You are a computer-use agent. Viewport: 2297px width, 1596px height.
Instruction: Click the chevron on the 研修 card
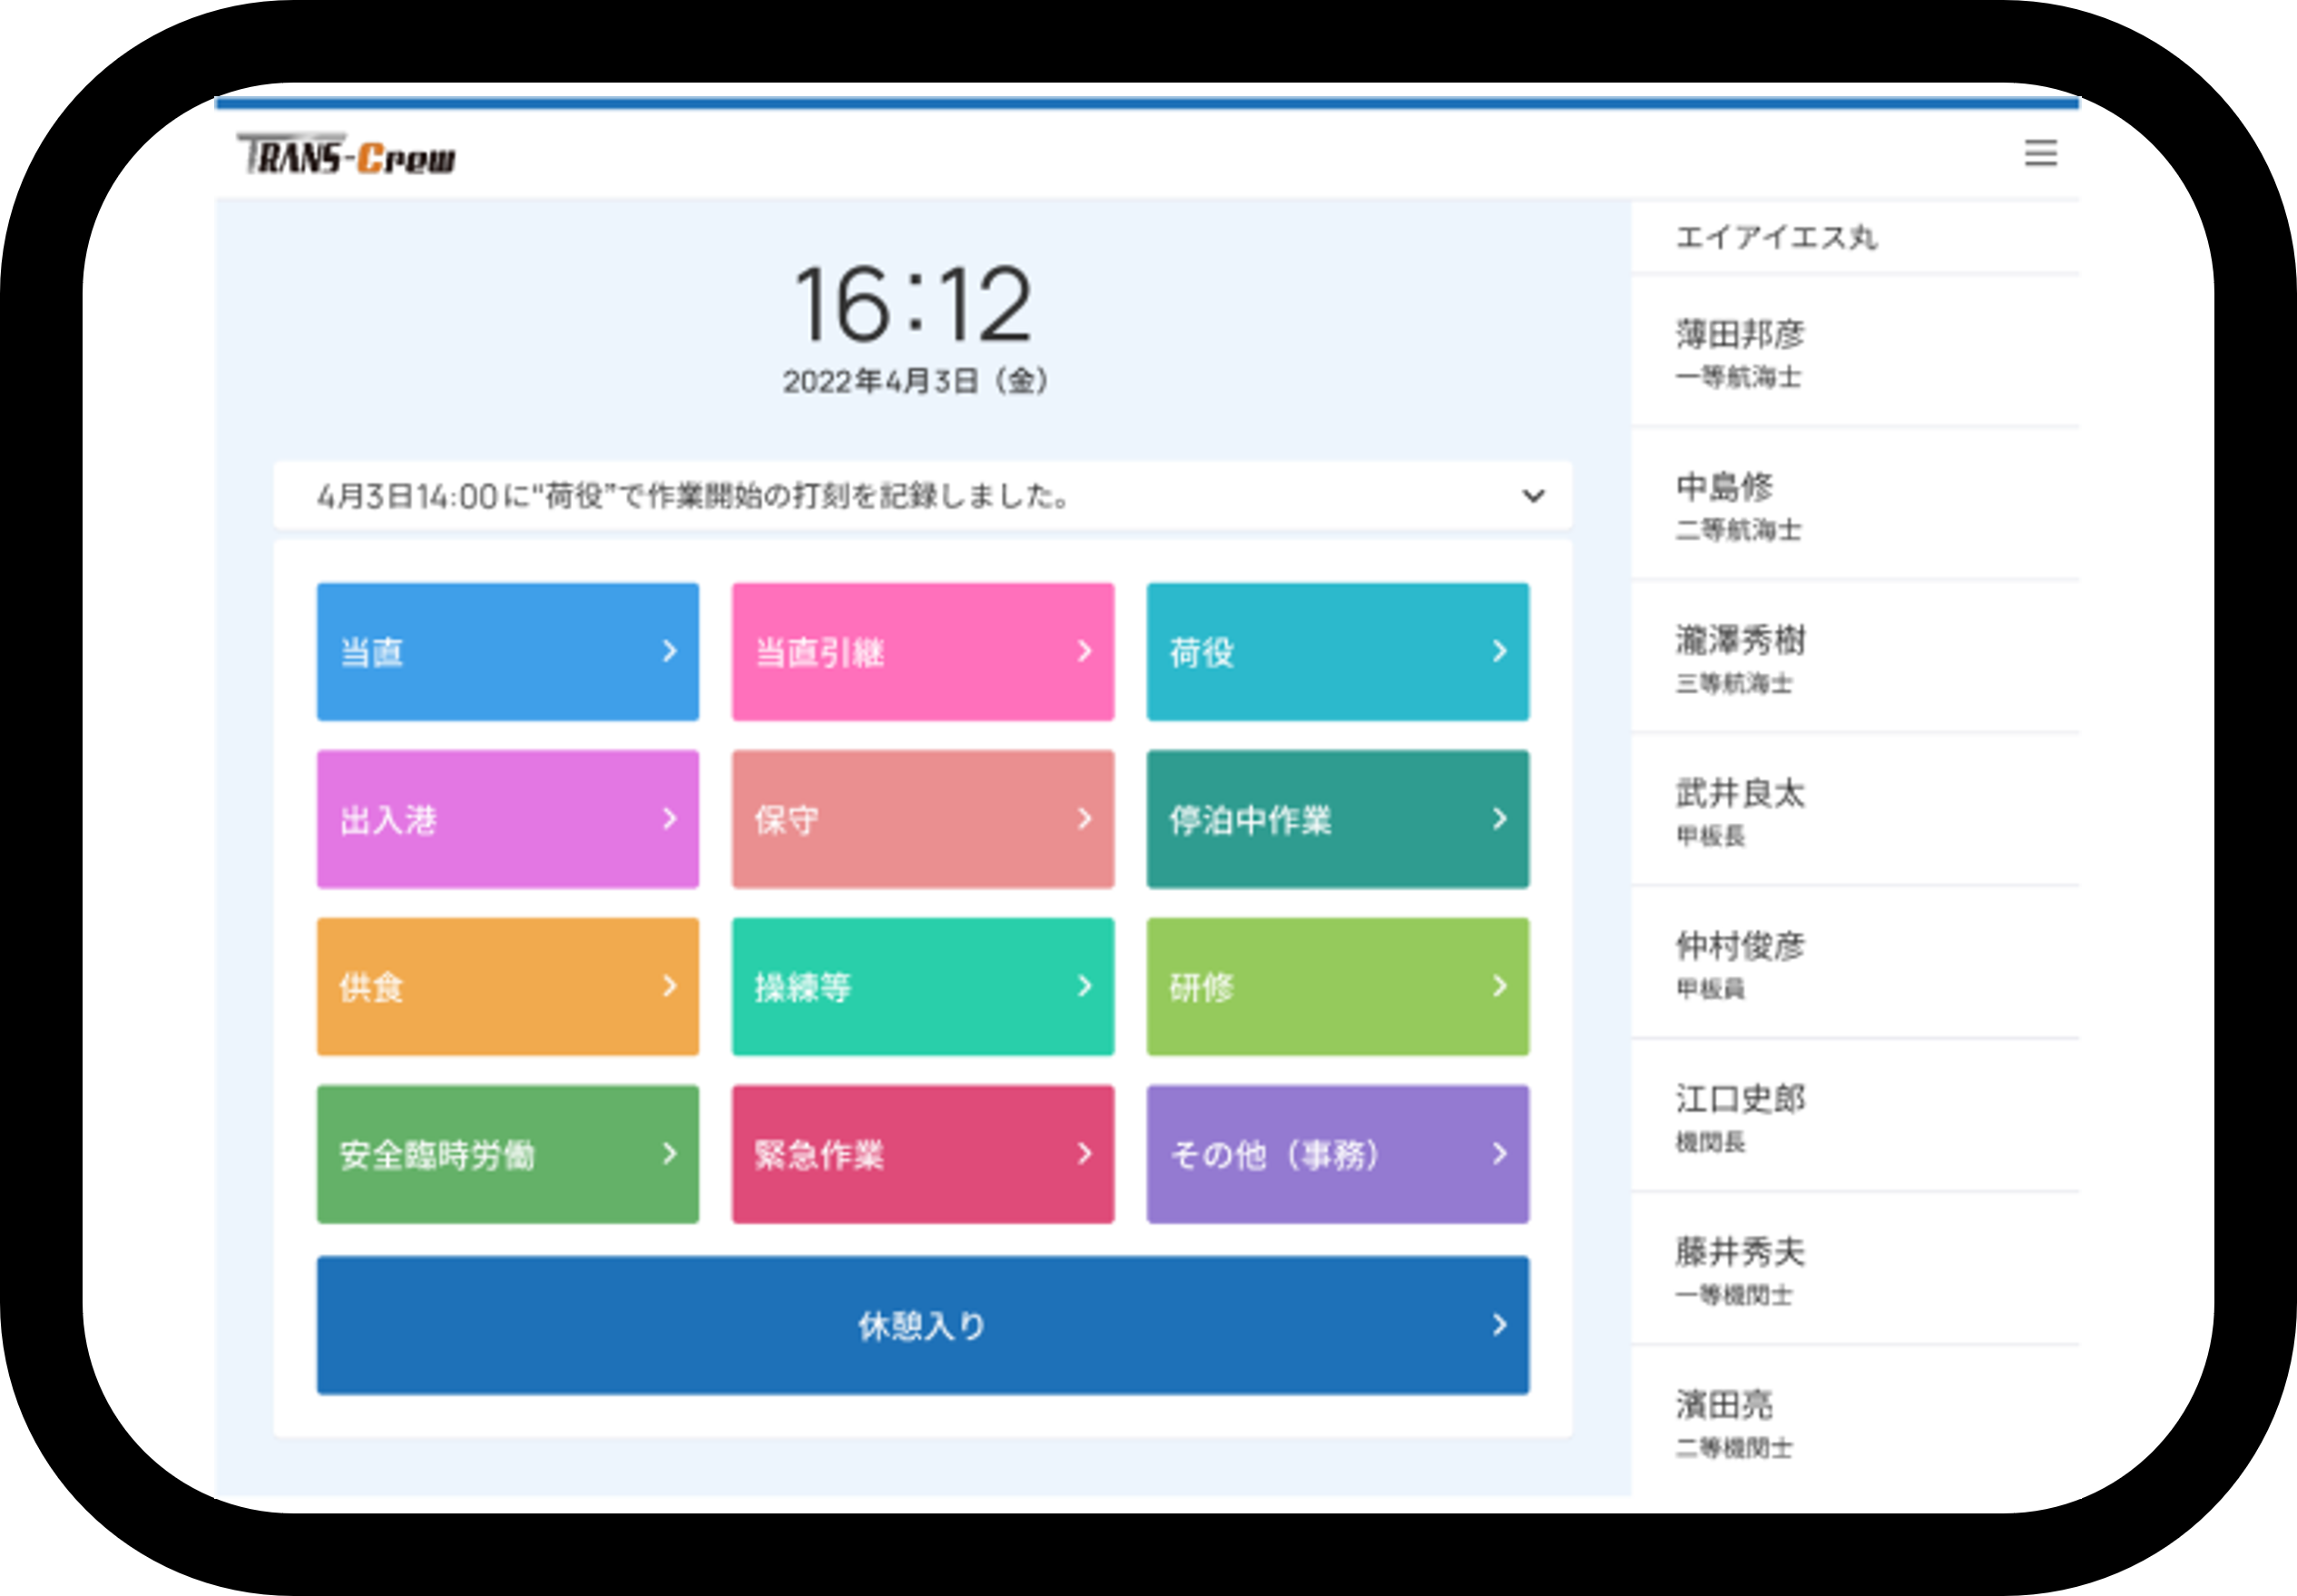1500,986
